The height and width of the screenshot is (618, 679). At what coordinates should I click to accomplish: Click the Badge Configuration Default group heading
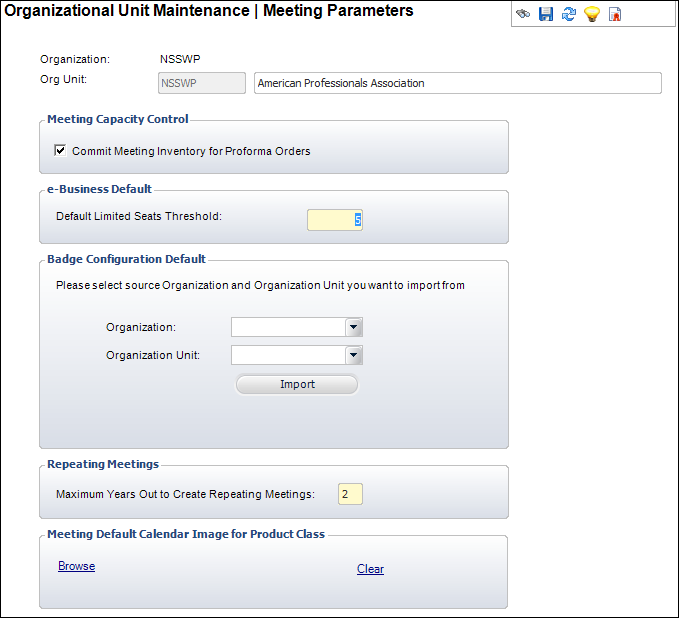click(x=126, y=259)
